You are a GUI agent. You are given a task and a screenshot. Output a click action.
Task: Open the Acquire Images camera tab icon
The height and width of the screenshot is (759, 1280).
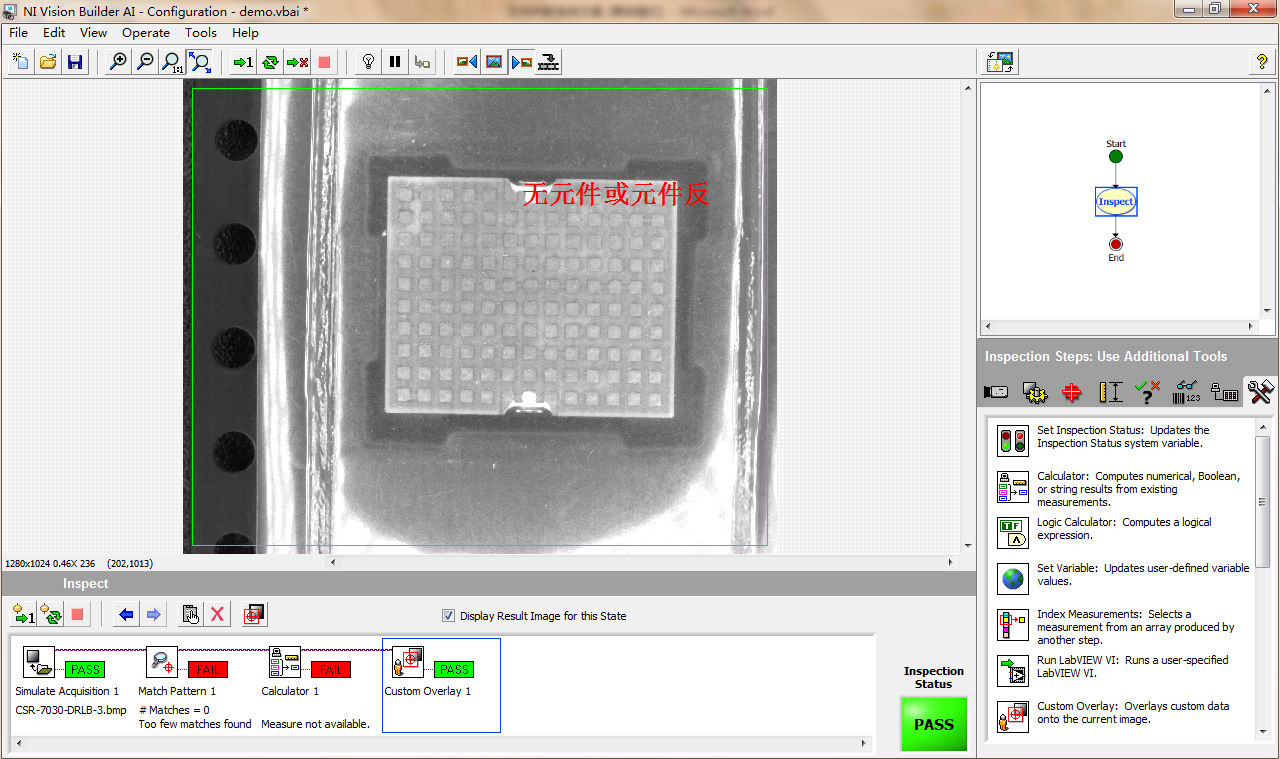(x=996, y=392)
